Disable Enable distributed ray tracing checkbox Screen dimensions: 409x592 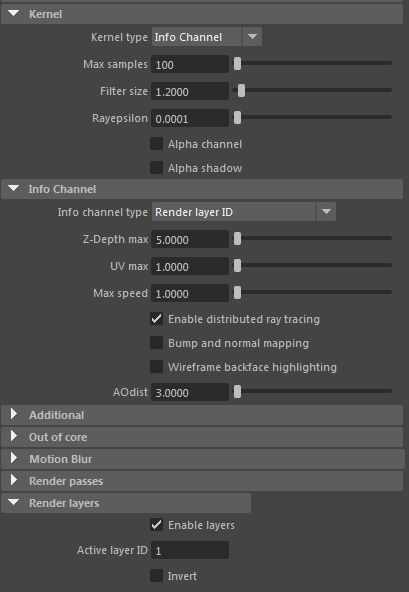(x=156, y=319)
